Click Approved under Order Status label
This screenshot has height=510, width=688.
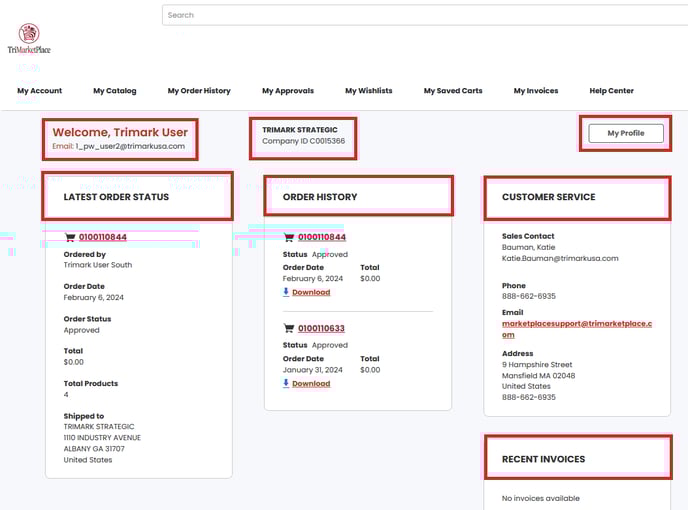pyautogui.click(x=82, y=330)
